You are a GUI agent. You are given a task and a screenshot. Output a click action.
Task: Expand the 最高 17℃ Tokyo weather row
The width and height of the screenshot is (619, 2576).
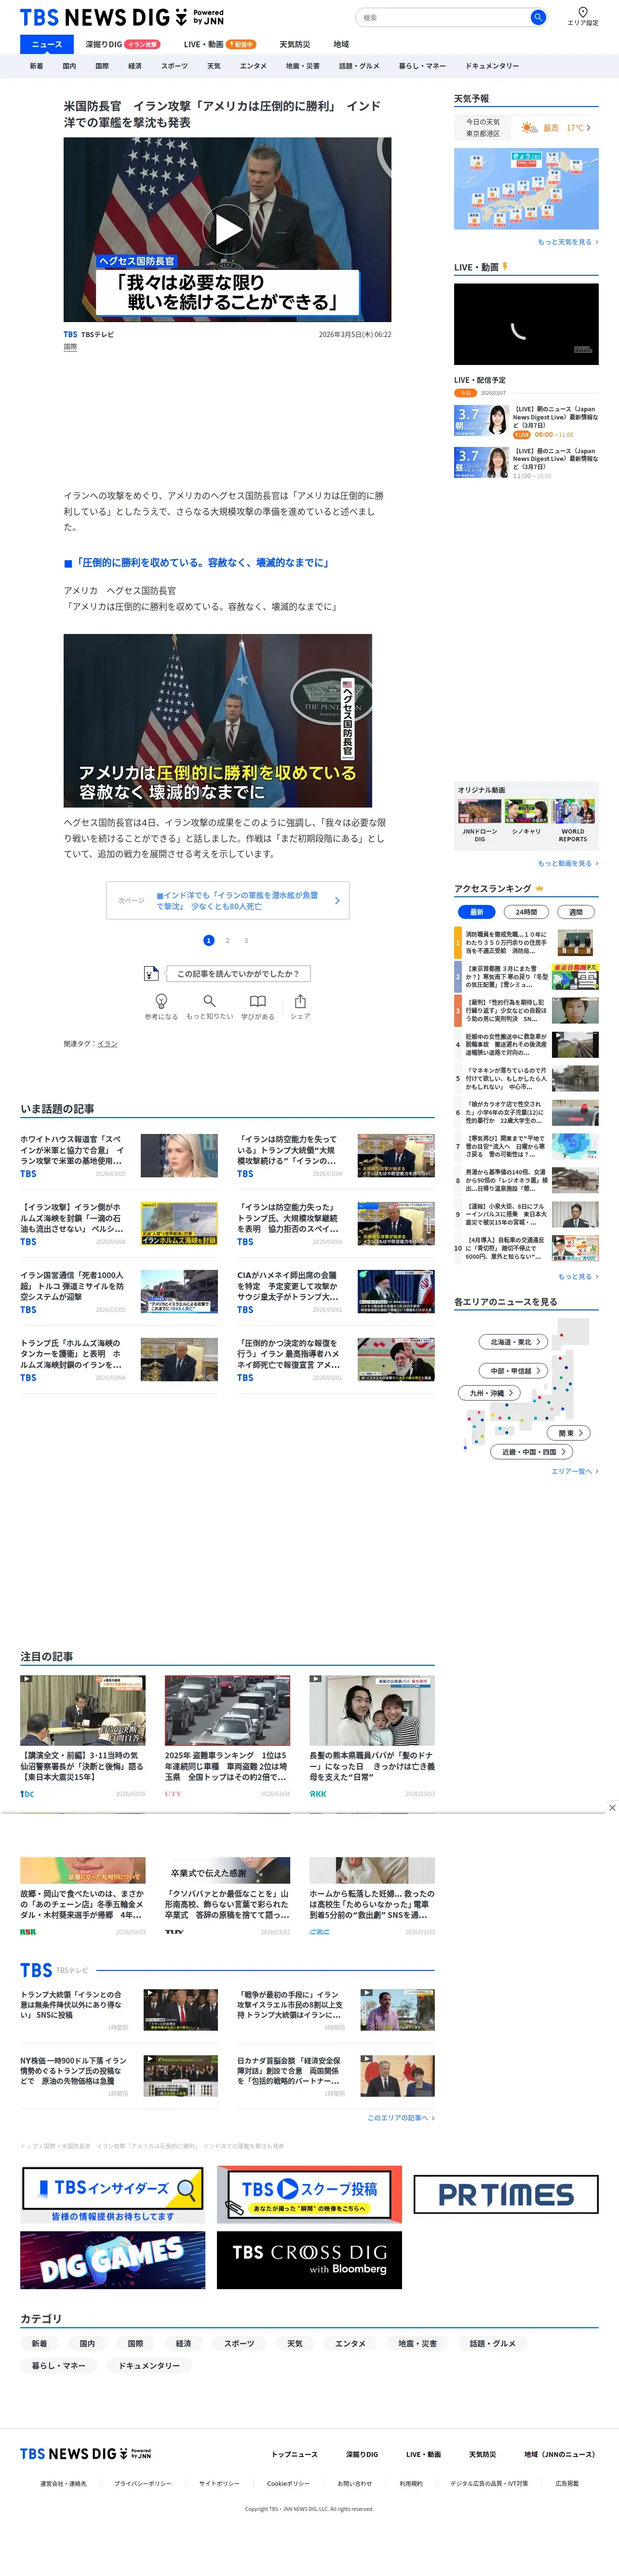(526, 128)
